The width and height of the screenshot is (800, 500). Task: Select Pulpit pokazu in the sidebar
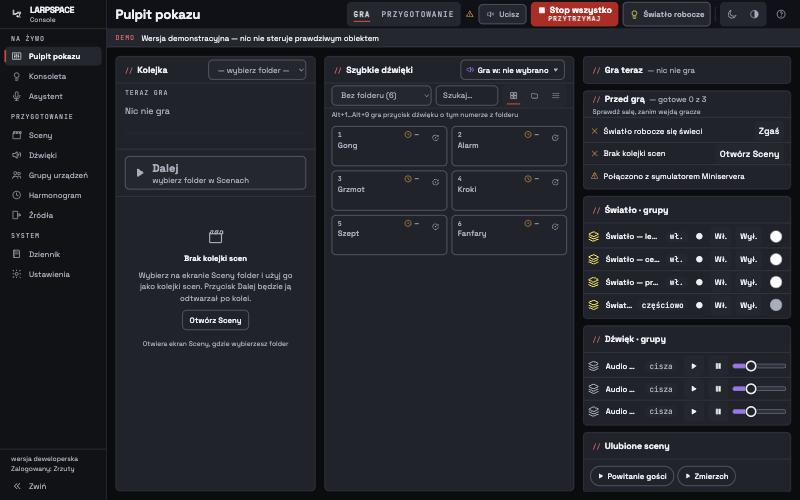pos(52,56)
